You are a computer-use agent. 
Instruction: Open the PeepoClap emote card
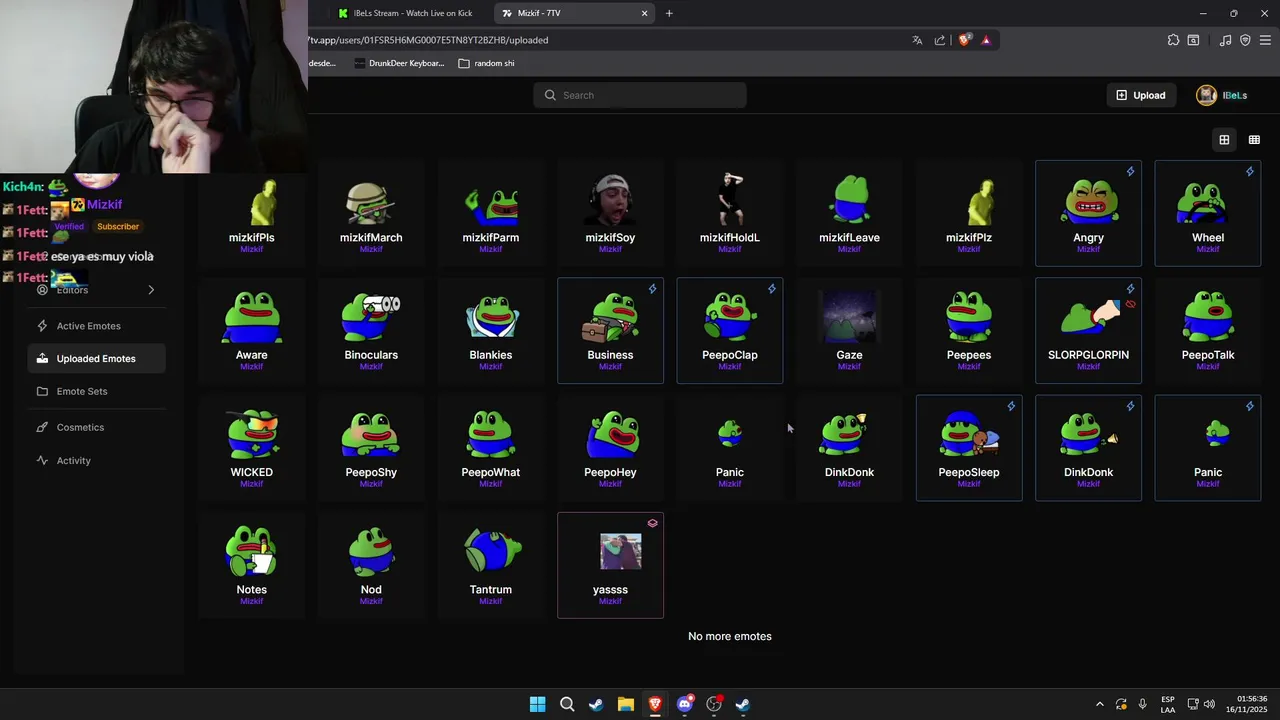730,330
